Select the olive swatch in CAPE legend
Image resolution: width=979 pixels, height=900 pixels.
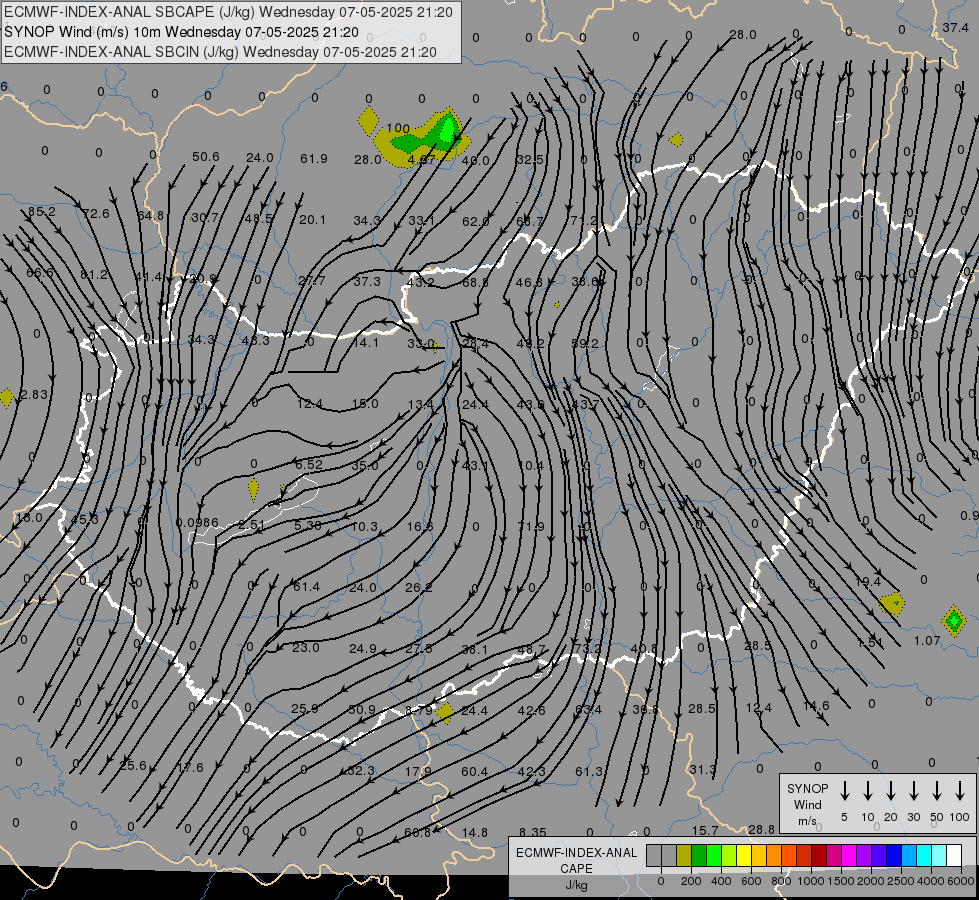(684, 856)
